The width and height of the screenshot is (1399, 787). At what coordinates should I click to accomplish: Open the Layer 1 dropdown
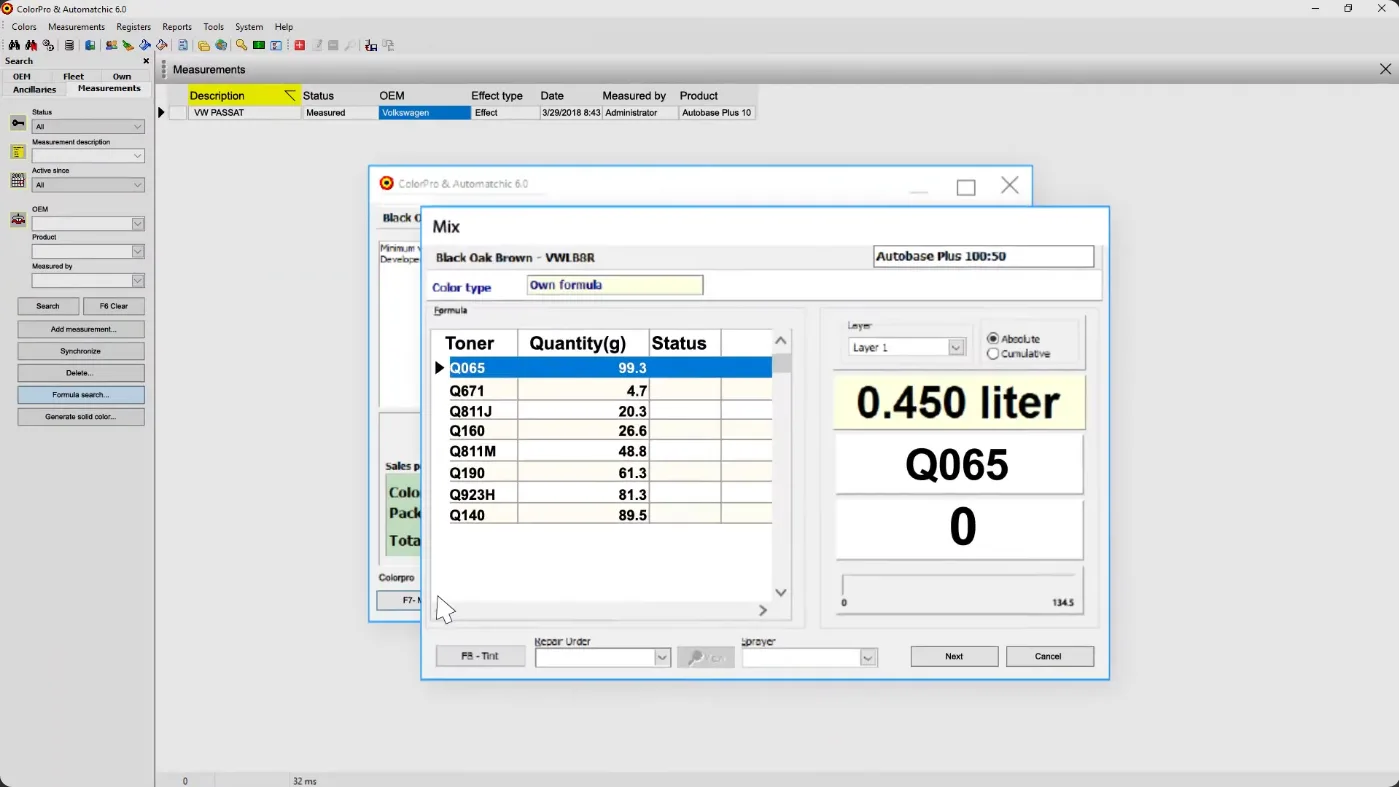click(x=955, y=347)
